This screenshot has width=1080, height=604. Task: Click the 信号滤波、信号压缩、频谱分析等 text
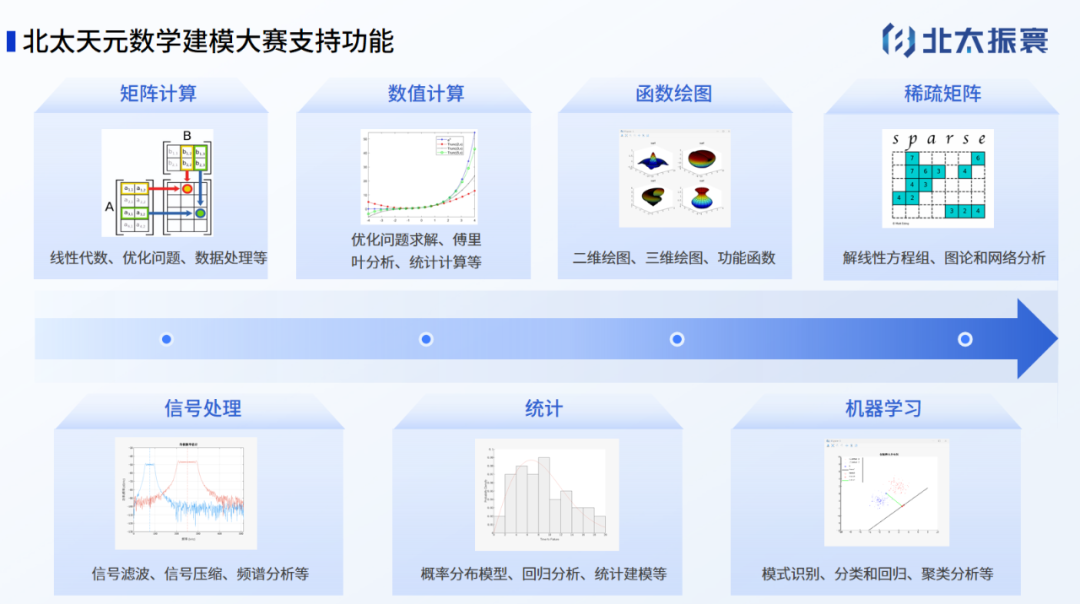pos(200,574)
